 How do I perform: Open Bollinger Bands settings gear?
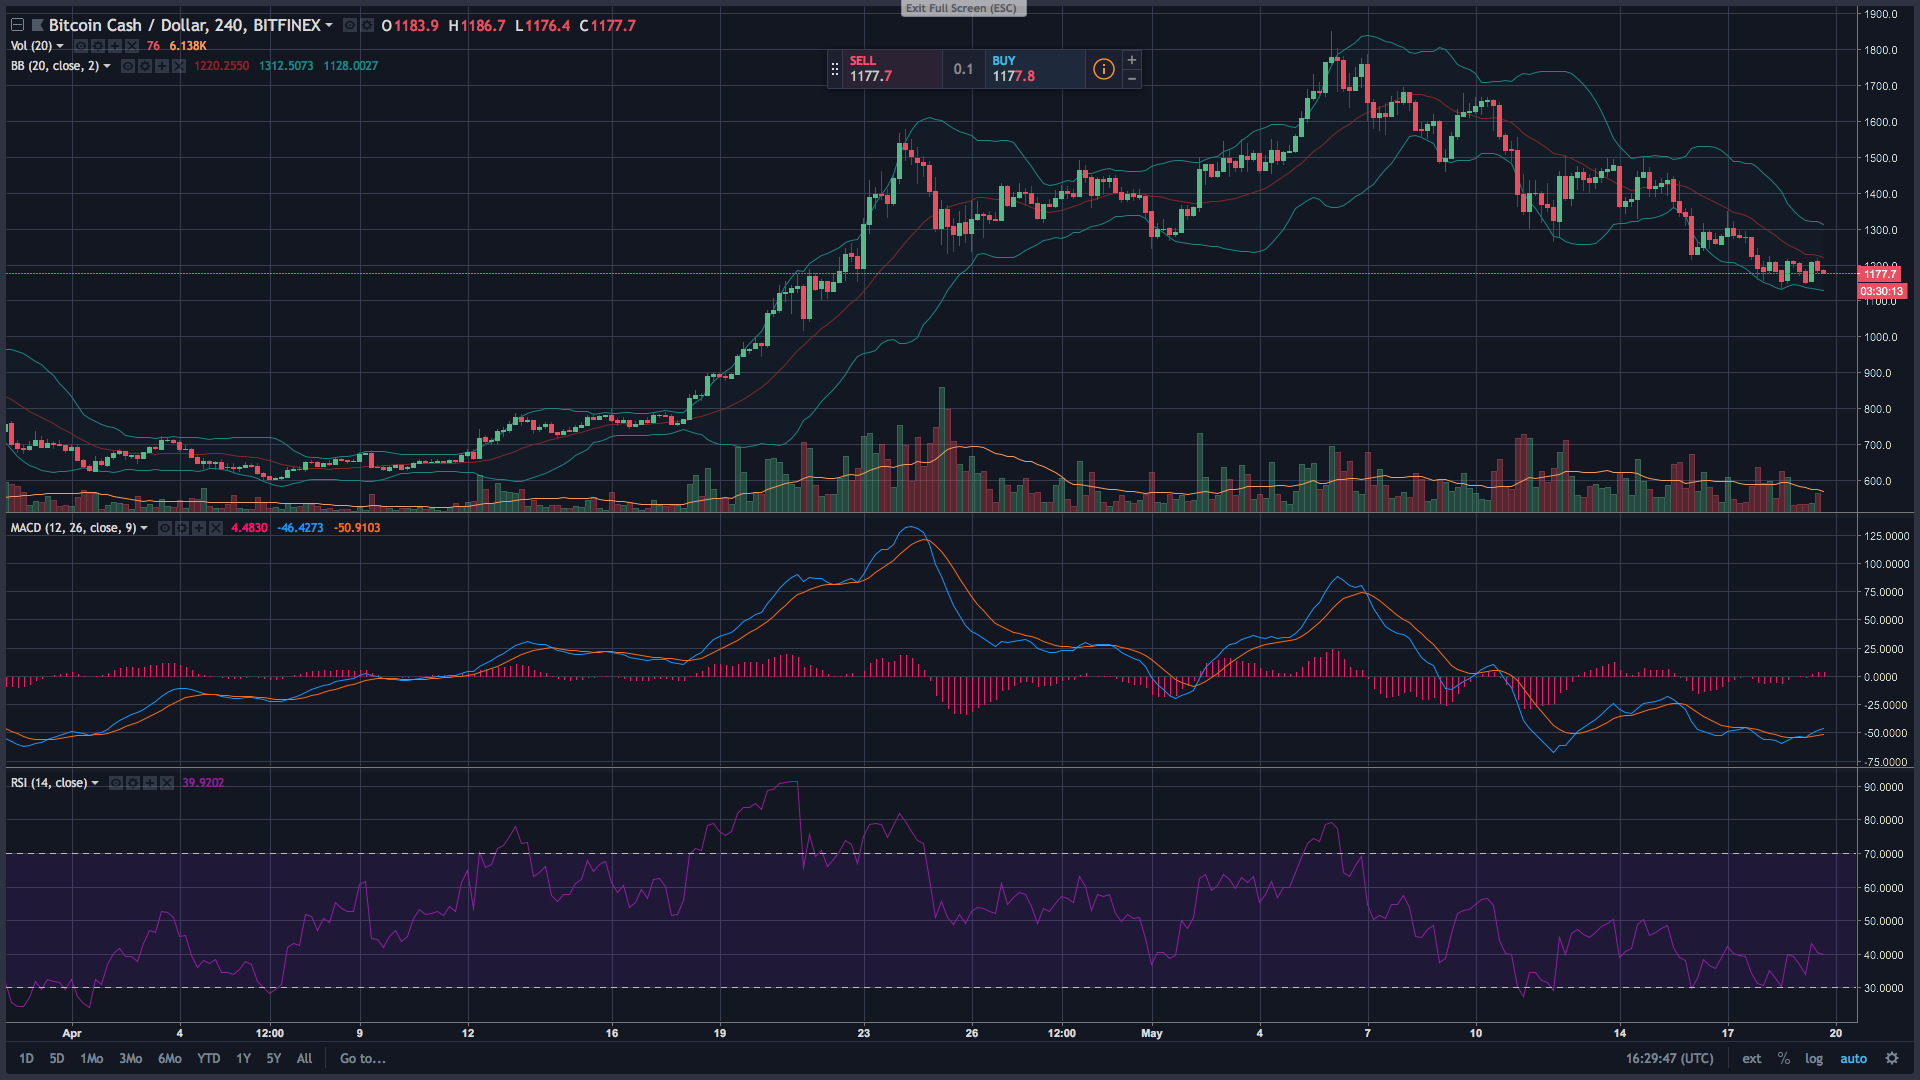[145, 66]
